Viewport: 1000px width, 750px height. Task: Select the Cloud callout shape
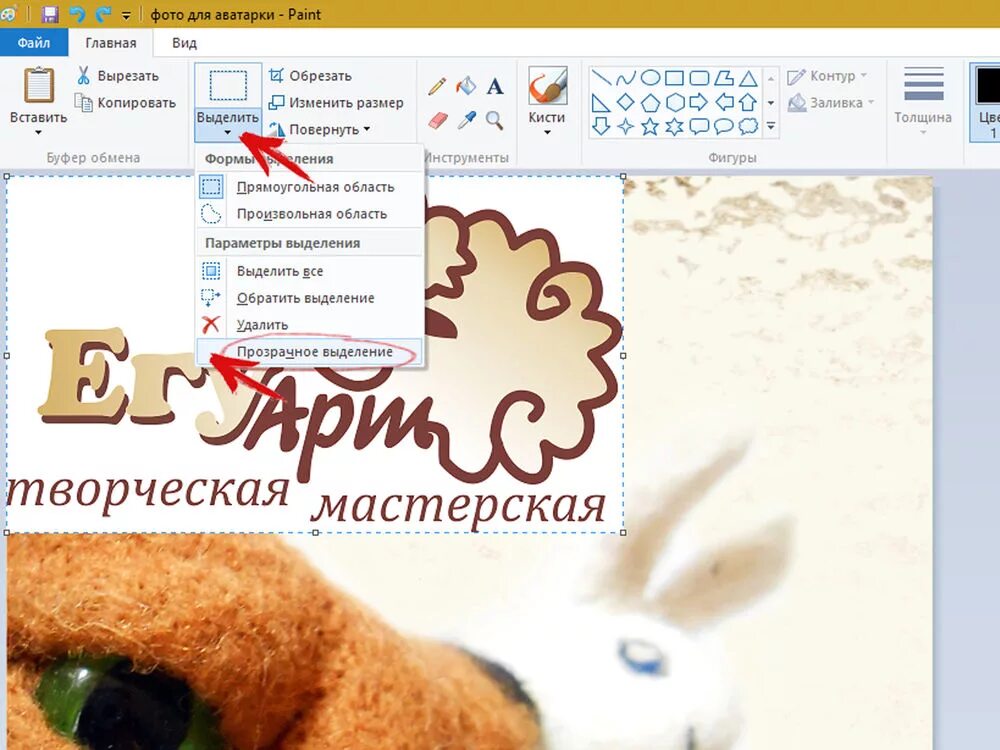coord(748,126)
